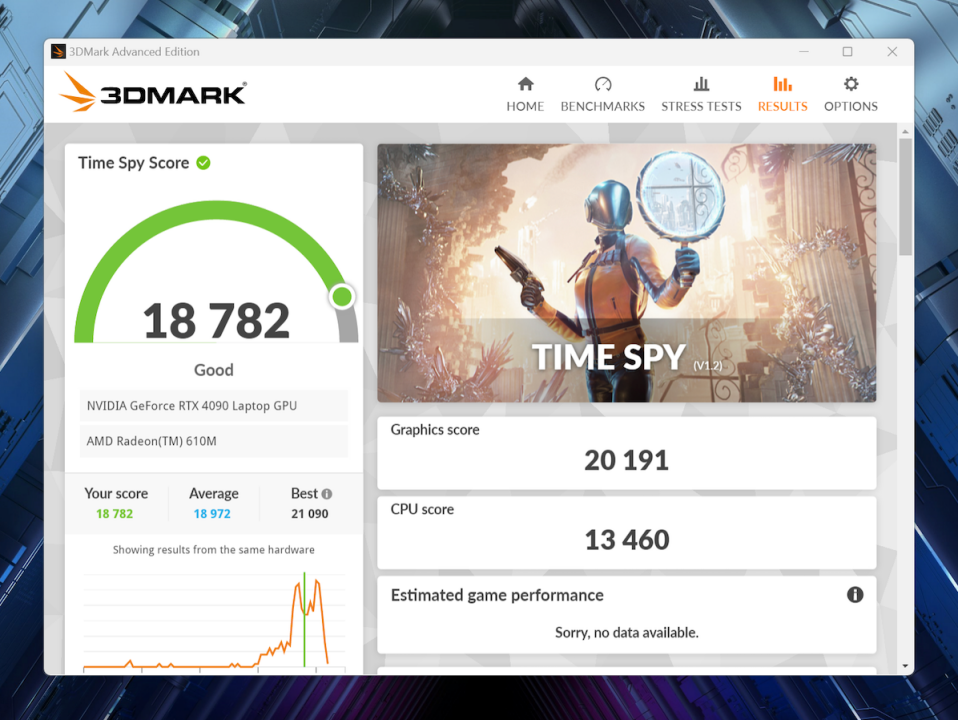
Task: Click the Good rating label
Action: coord(213,370)
